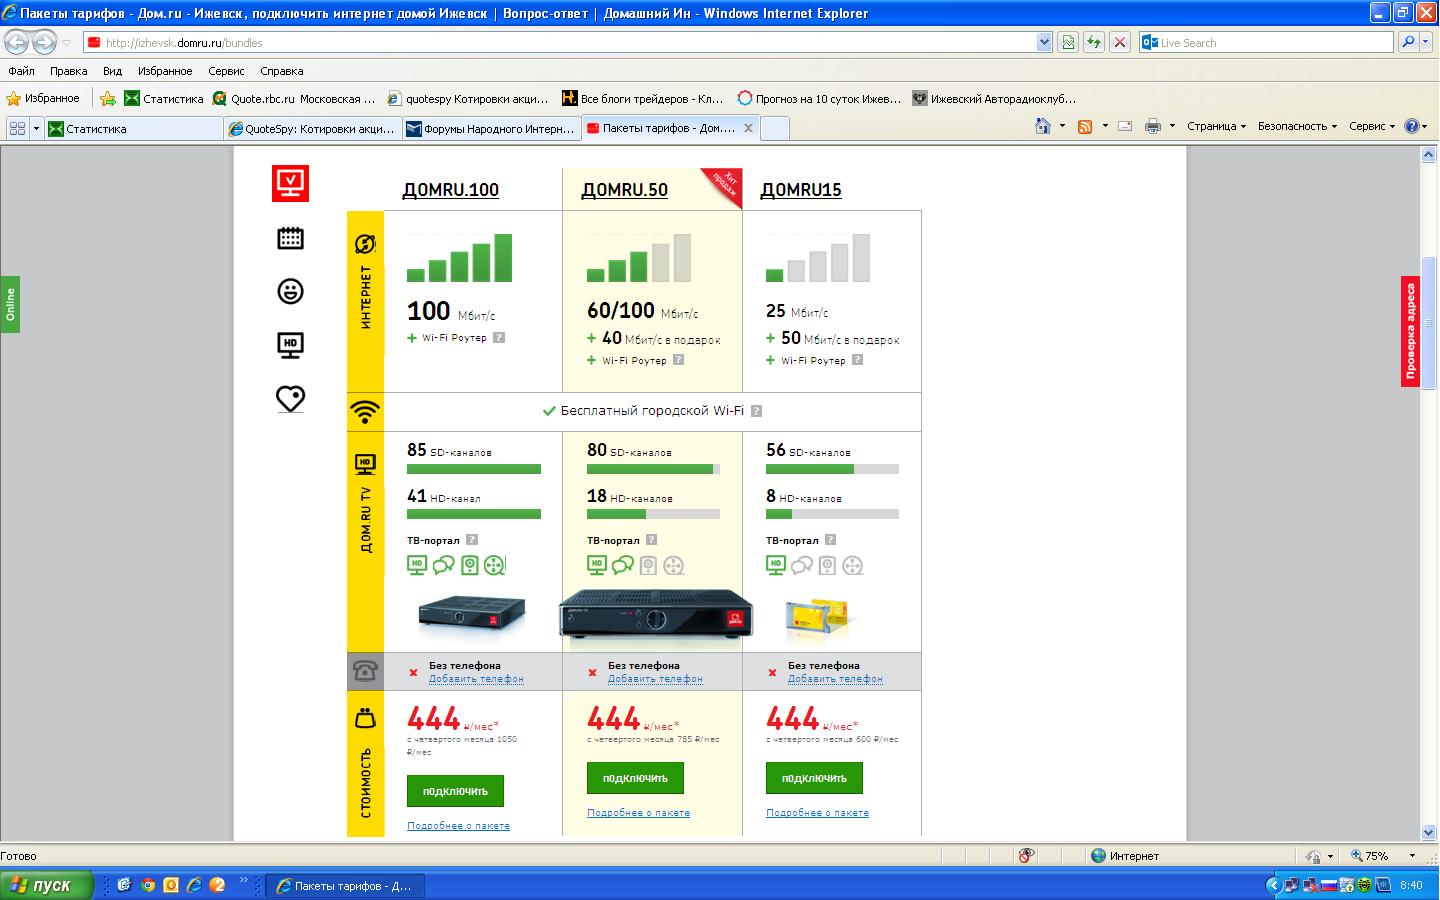Open the Правка menu
Screen dimensions: 1440x900
(69, 71)
